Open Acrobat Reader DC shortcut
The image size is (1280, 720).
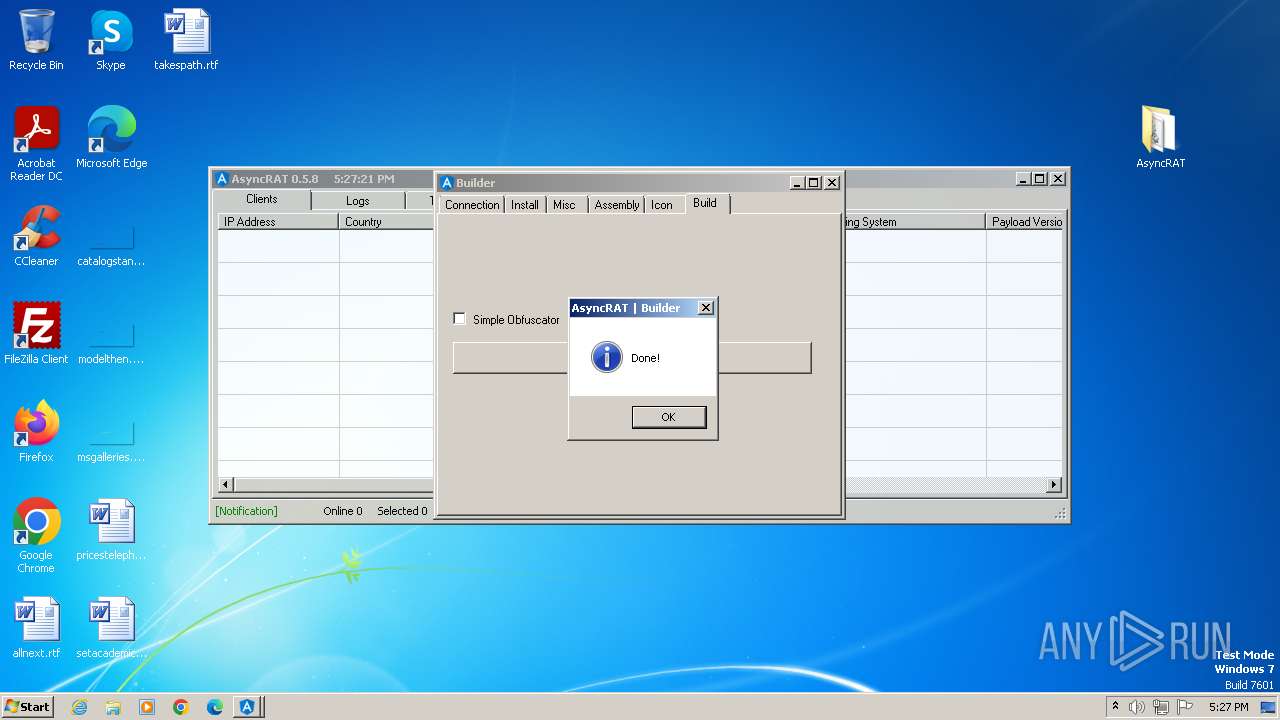36,144
